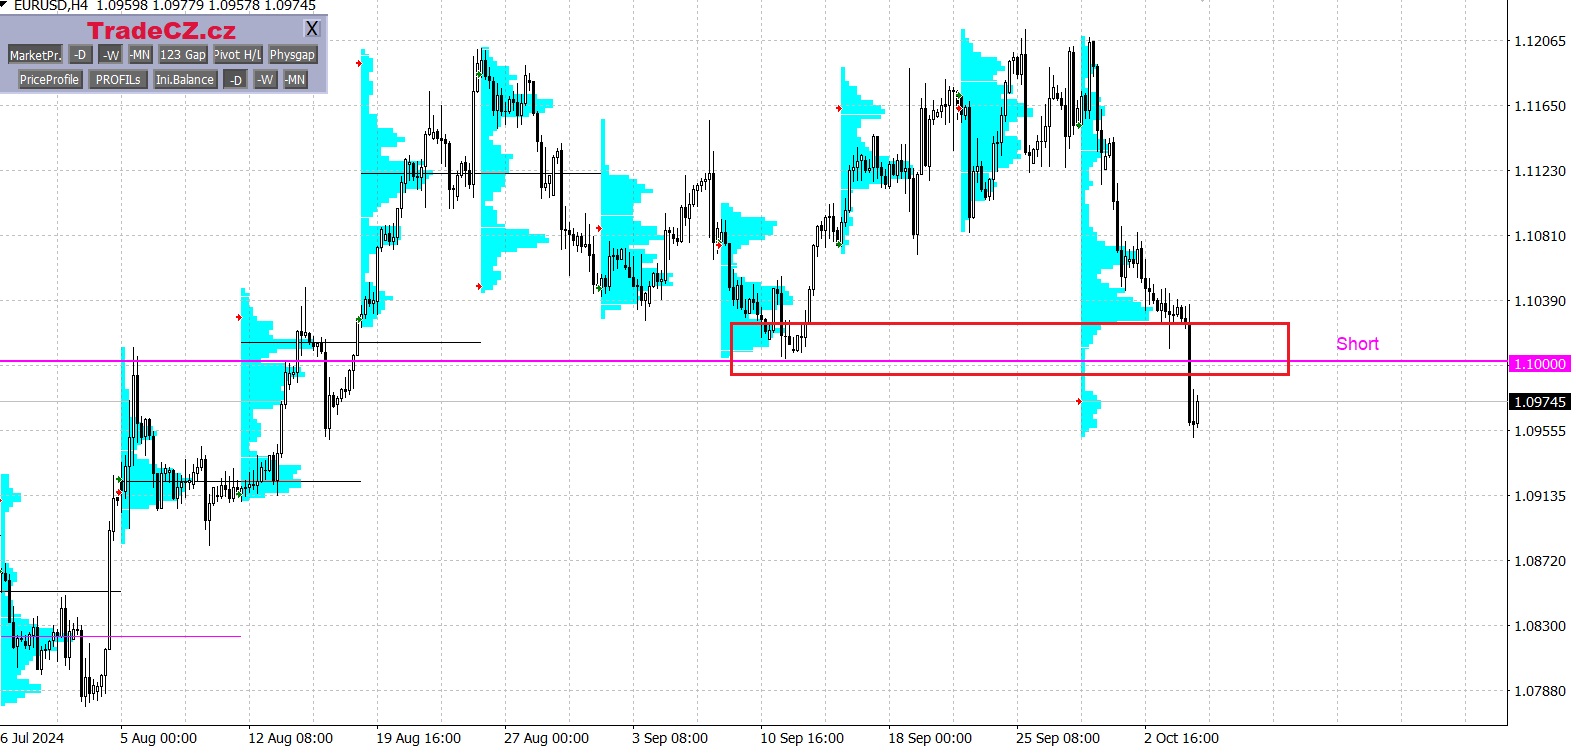Click the -W button after Ini.Balance
The width and height of the screenshot is (1576, 756).
(265, 80)
